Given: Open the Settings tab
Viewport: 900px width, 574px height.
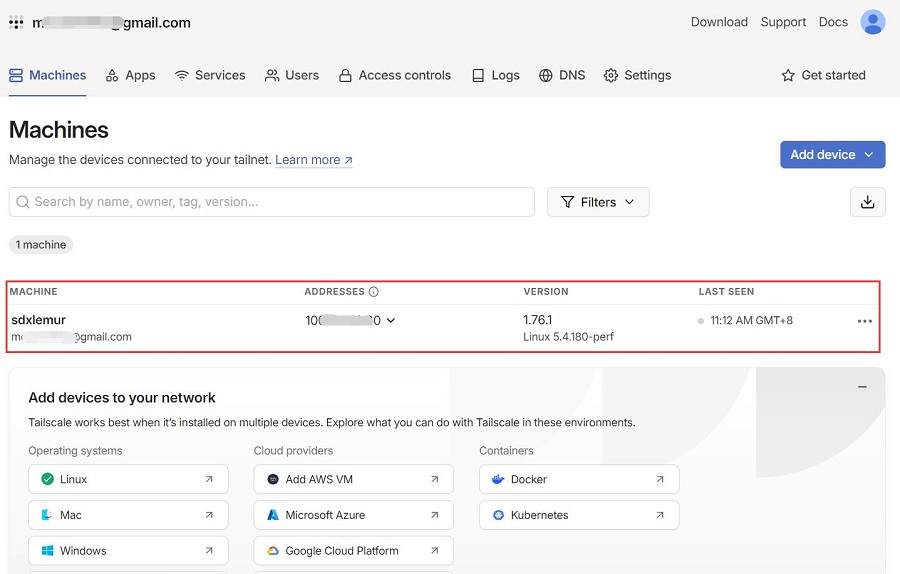Looking at the screenshot, I should (637, 75).
